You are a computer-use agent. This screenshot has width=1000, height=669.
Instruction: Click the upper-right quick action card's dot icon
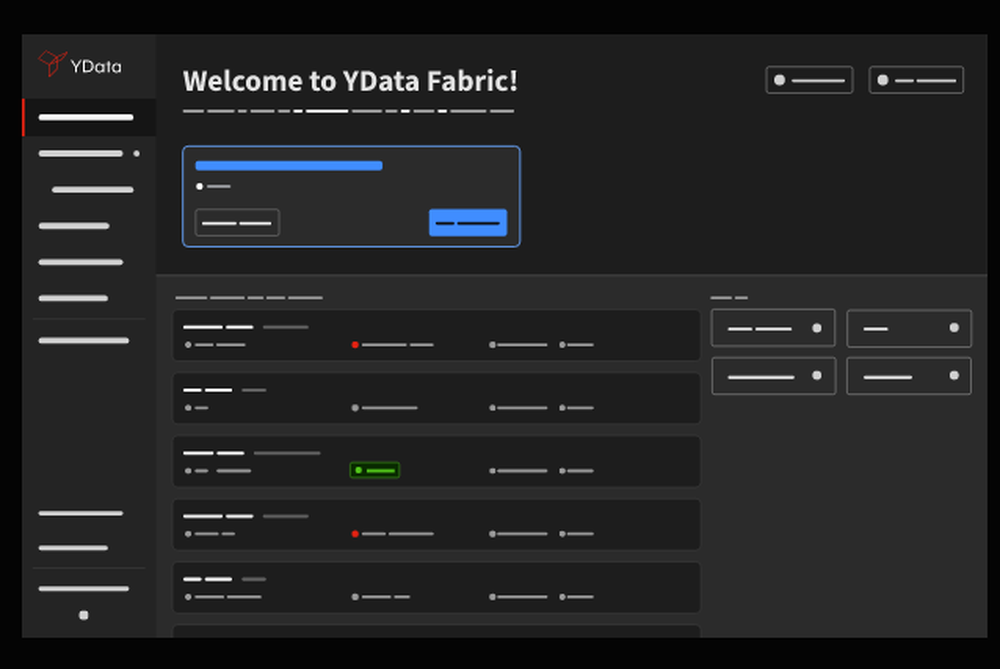coord(954,328)
